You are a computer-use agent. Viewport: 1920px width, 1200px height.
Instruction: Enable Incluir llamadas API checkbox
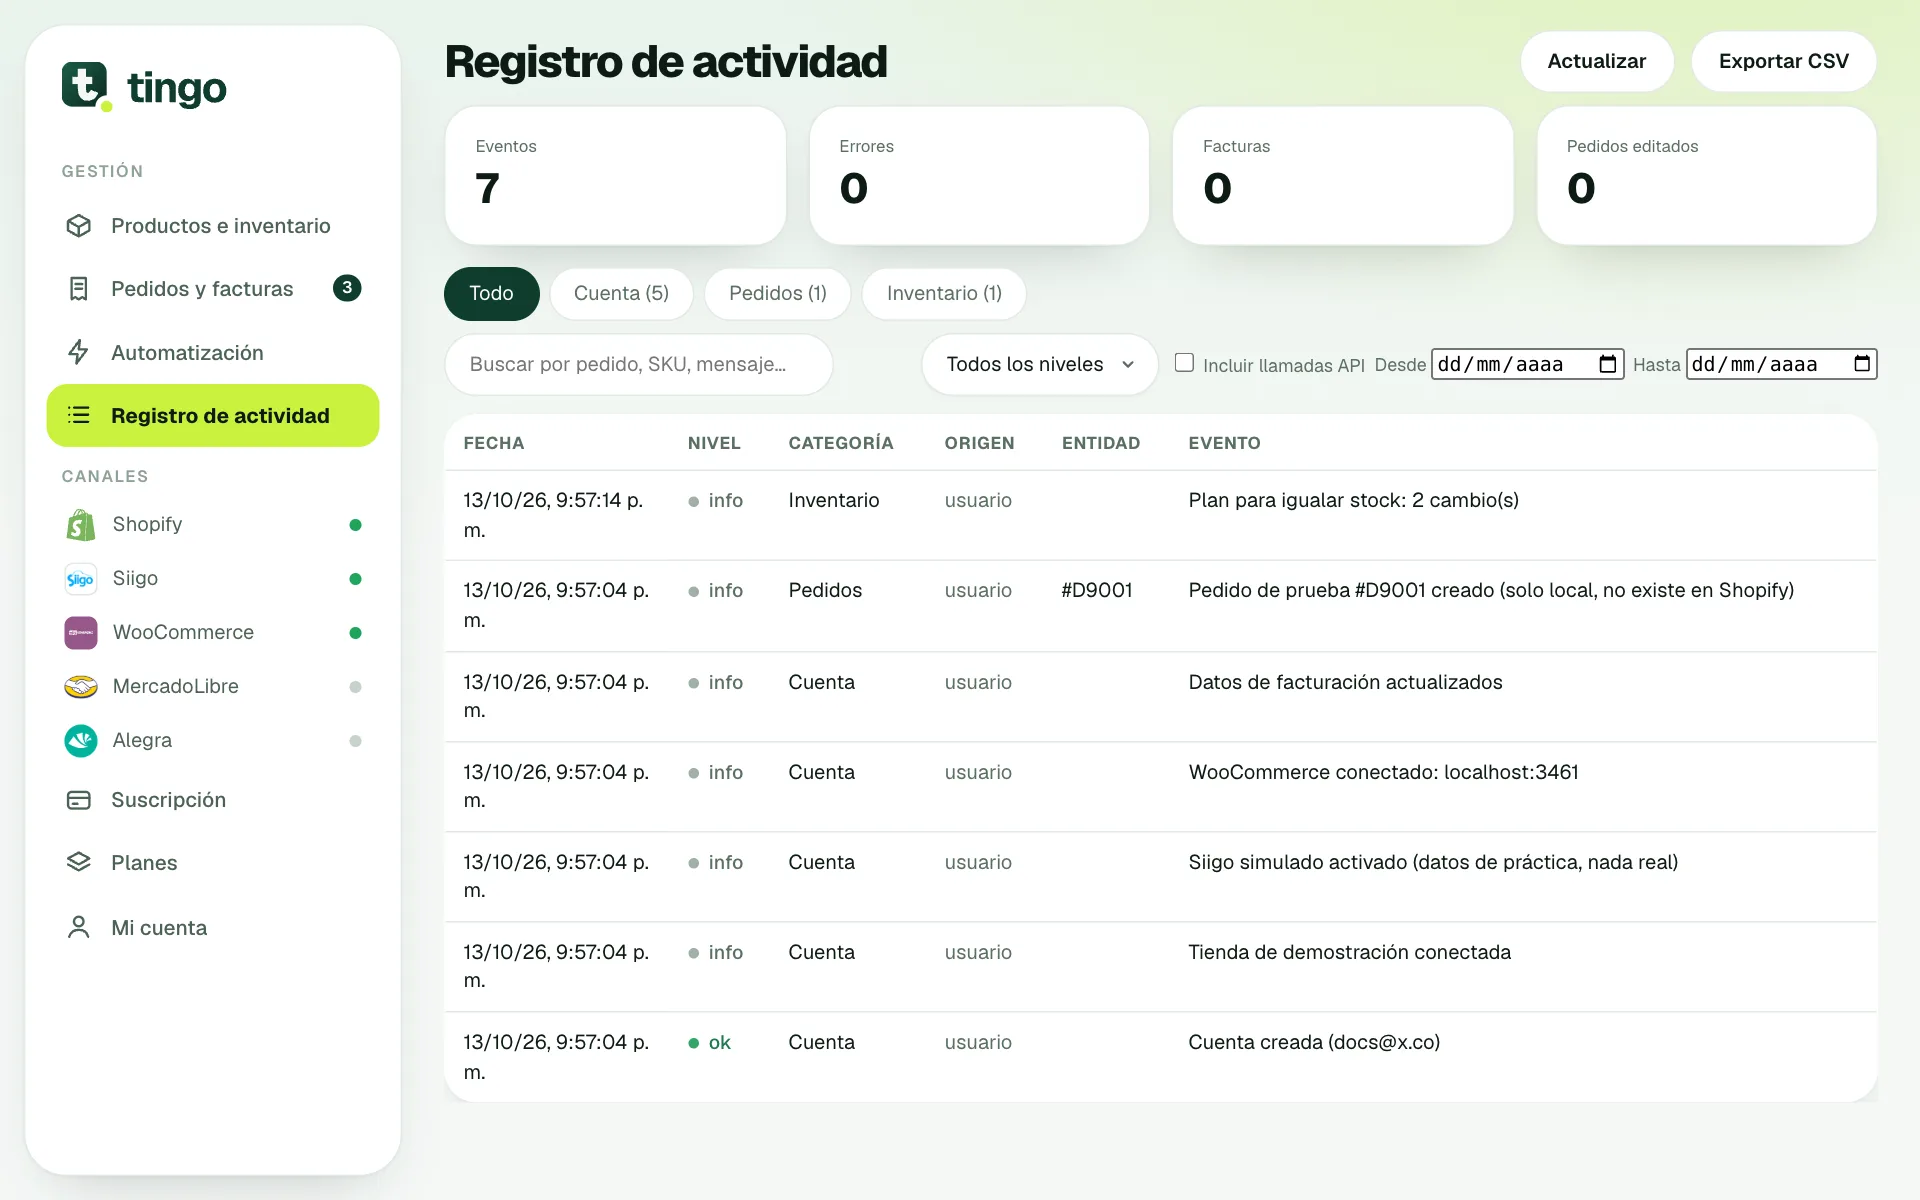click(1184, 362)
